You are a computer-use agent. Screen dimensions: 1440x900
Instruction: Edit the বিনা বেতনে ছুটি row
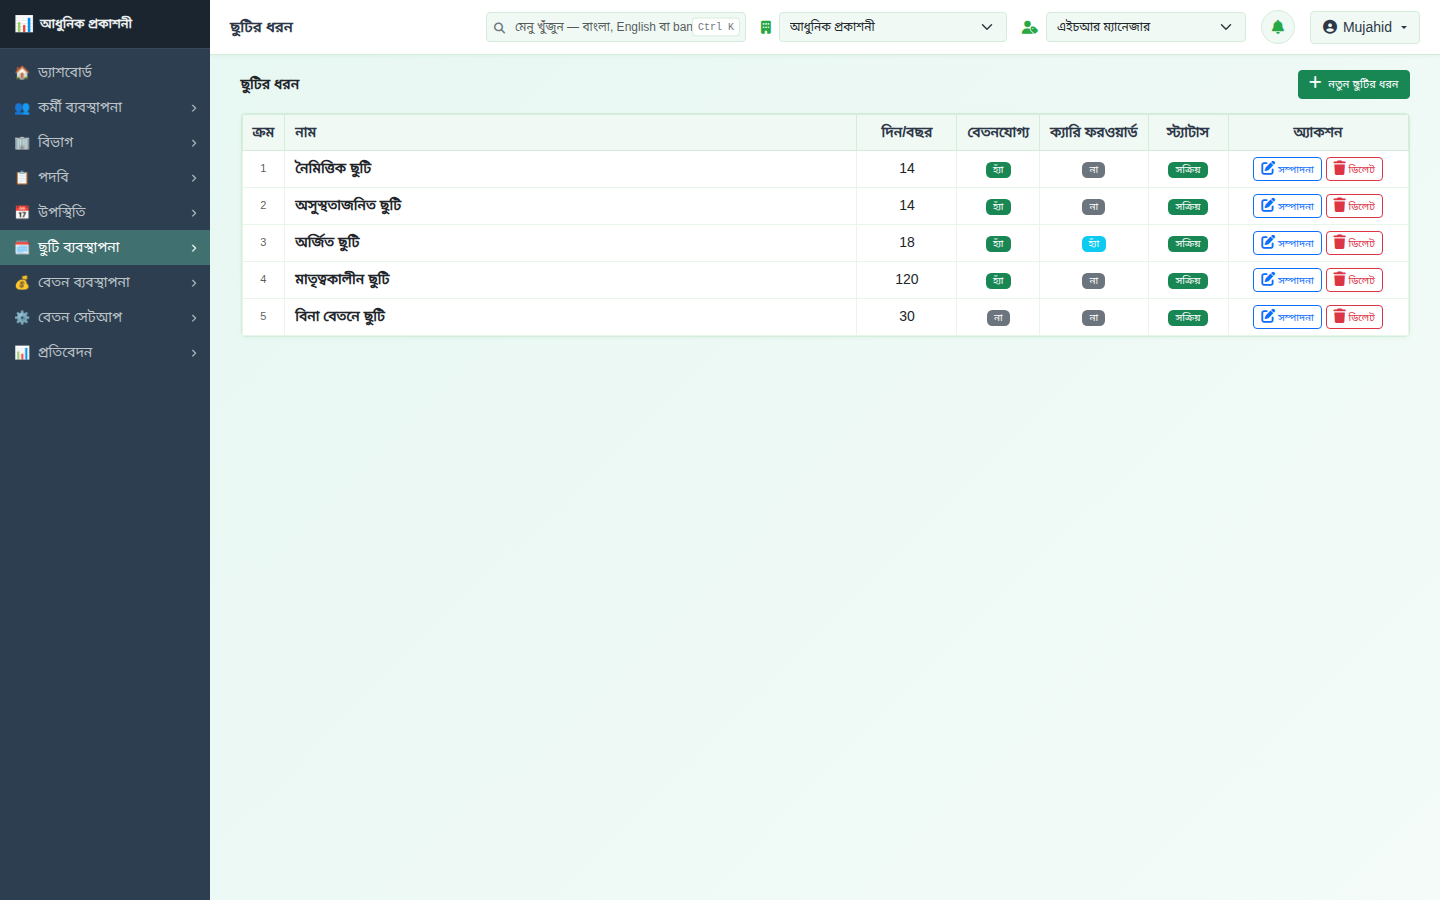click(1287, 317)
